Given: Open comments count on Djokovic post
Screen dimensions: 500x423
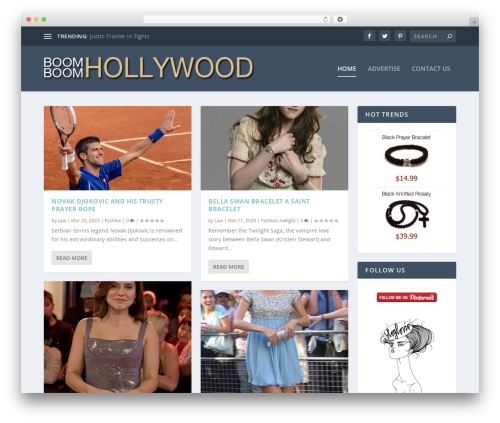Looking at the screenshot, I should [x=130, y=221].
